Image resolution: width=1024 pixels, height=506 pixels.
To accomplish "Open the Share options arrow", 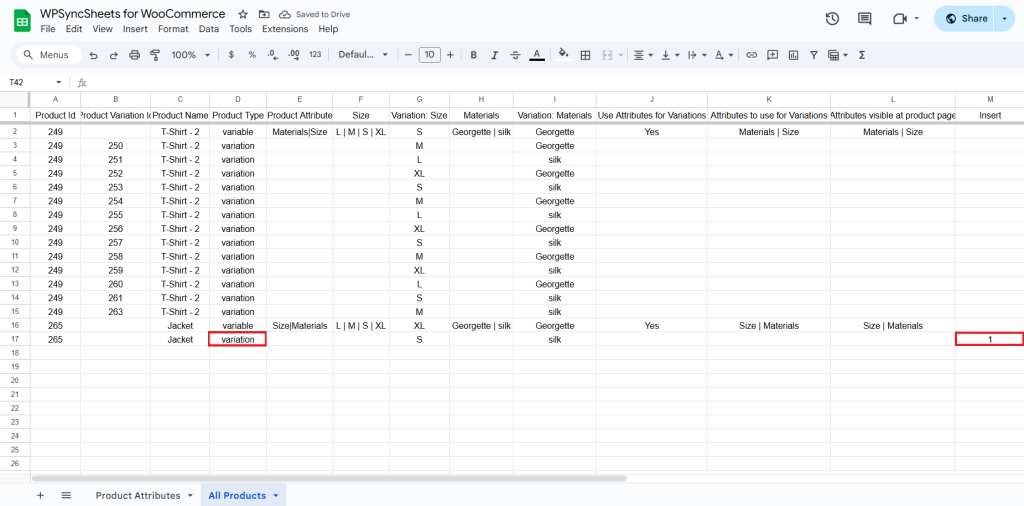I will point(1004,19).
